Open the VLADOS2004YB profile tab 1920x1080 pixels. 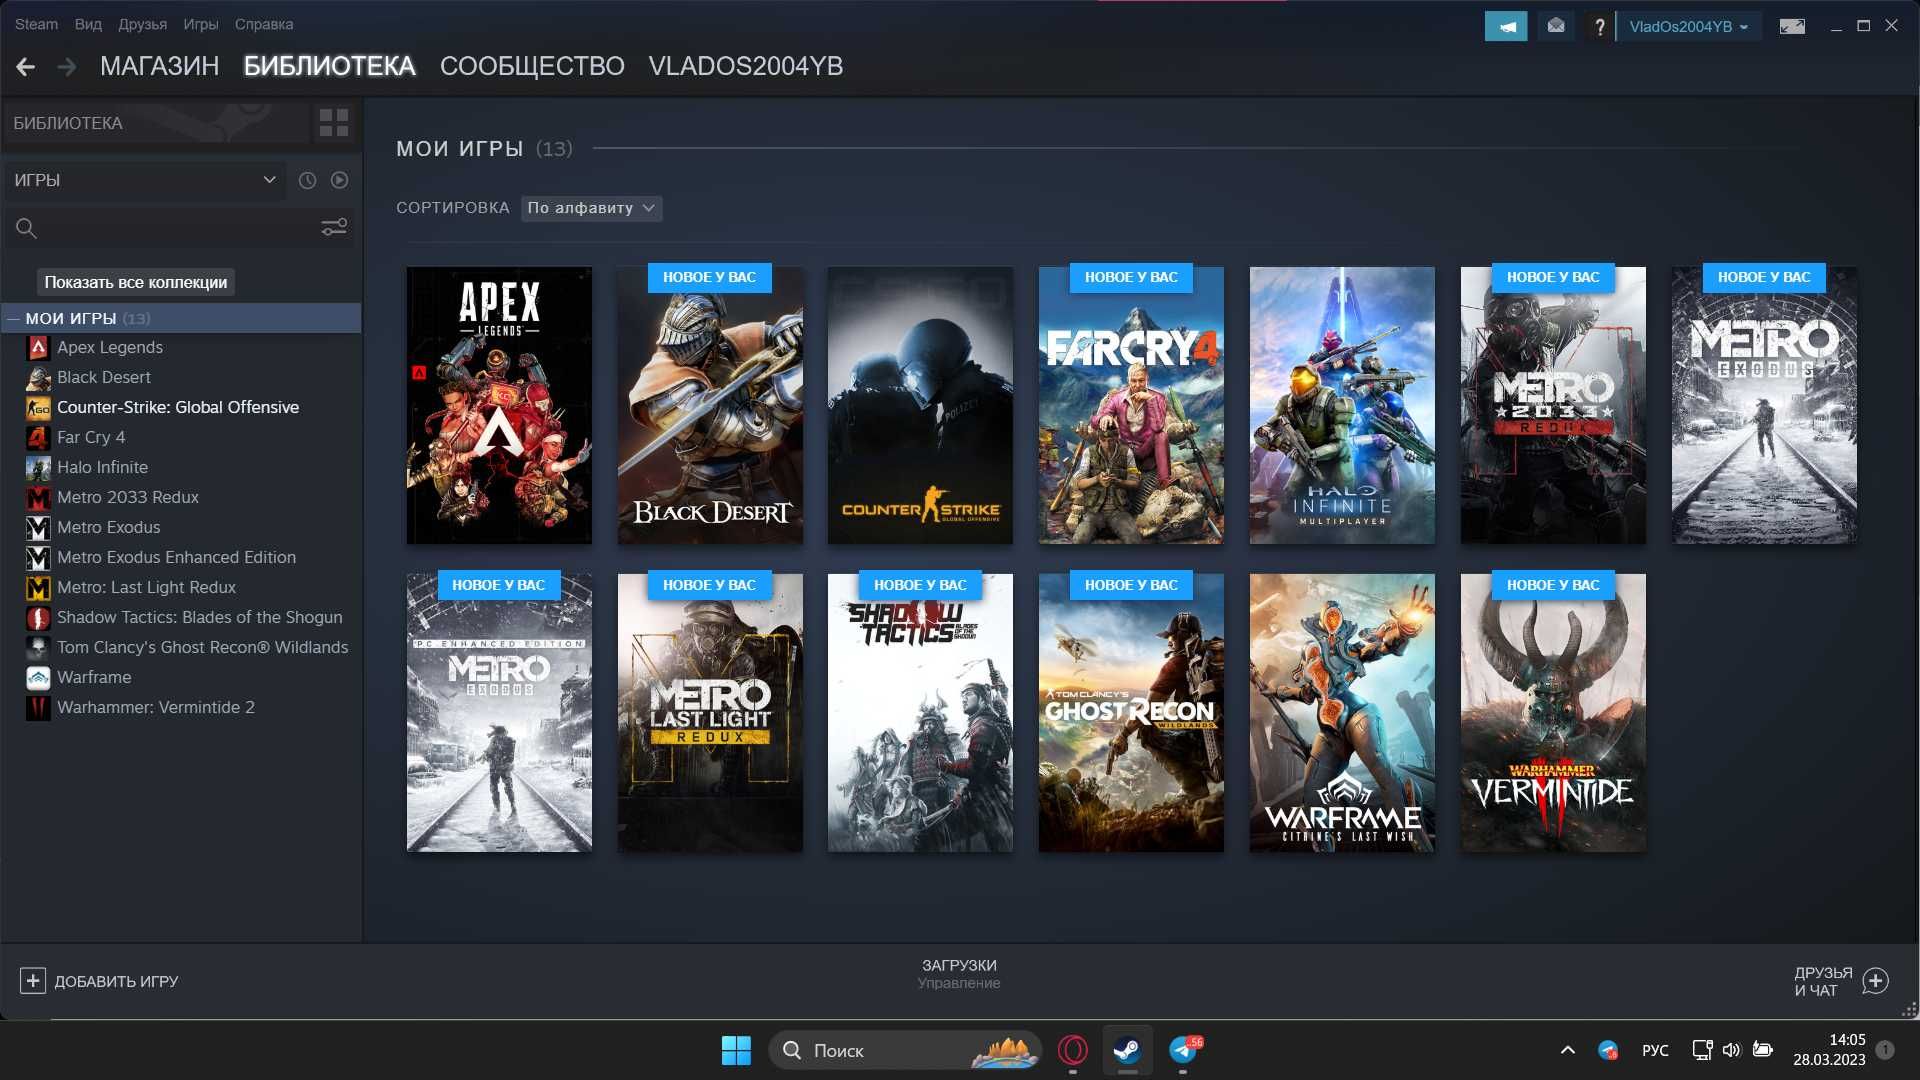(x=745, y=66)
